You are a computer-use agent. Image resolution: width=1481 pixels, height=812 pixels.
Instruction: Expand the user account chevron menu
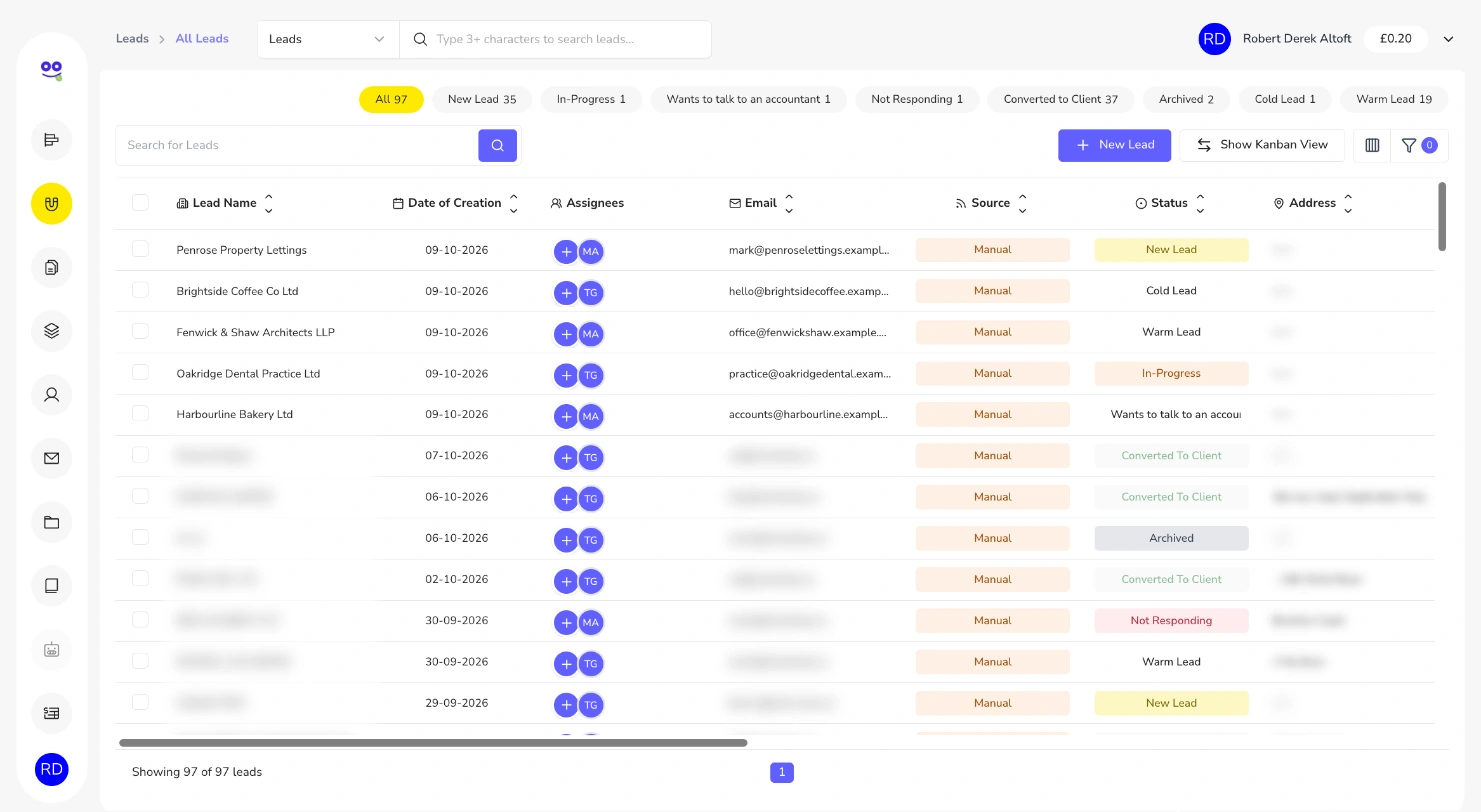pyautogui.click(x=1448, y=39)
